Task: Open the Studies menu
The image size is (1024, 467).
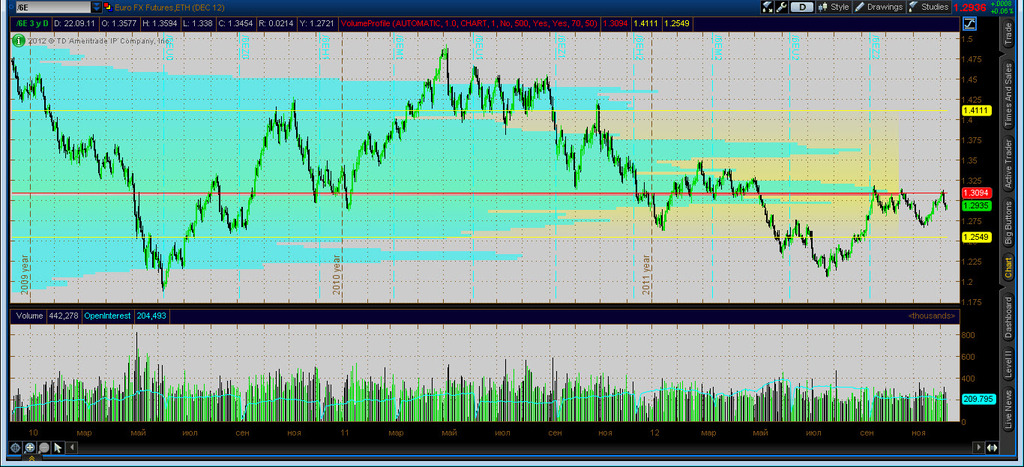Action: coord(928,7)
